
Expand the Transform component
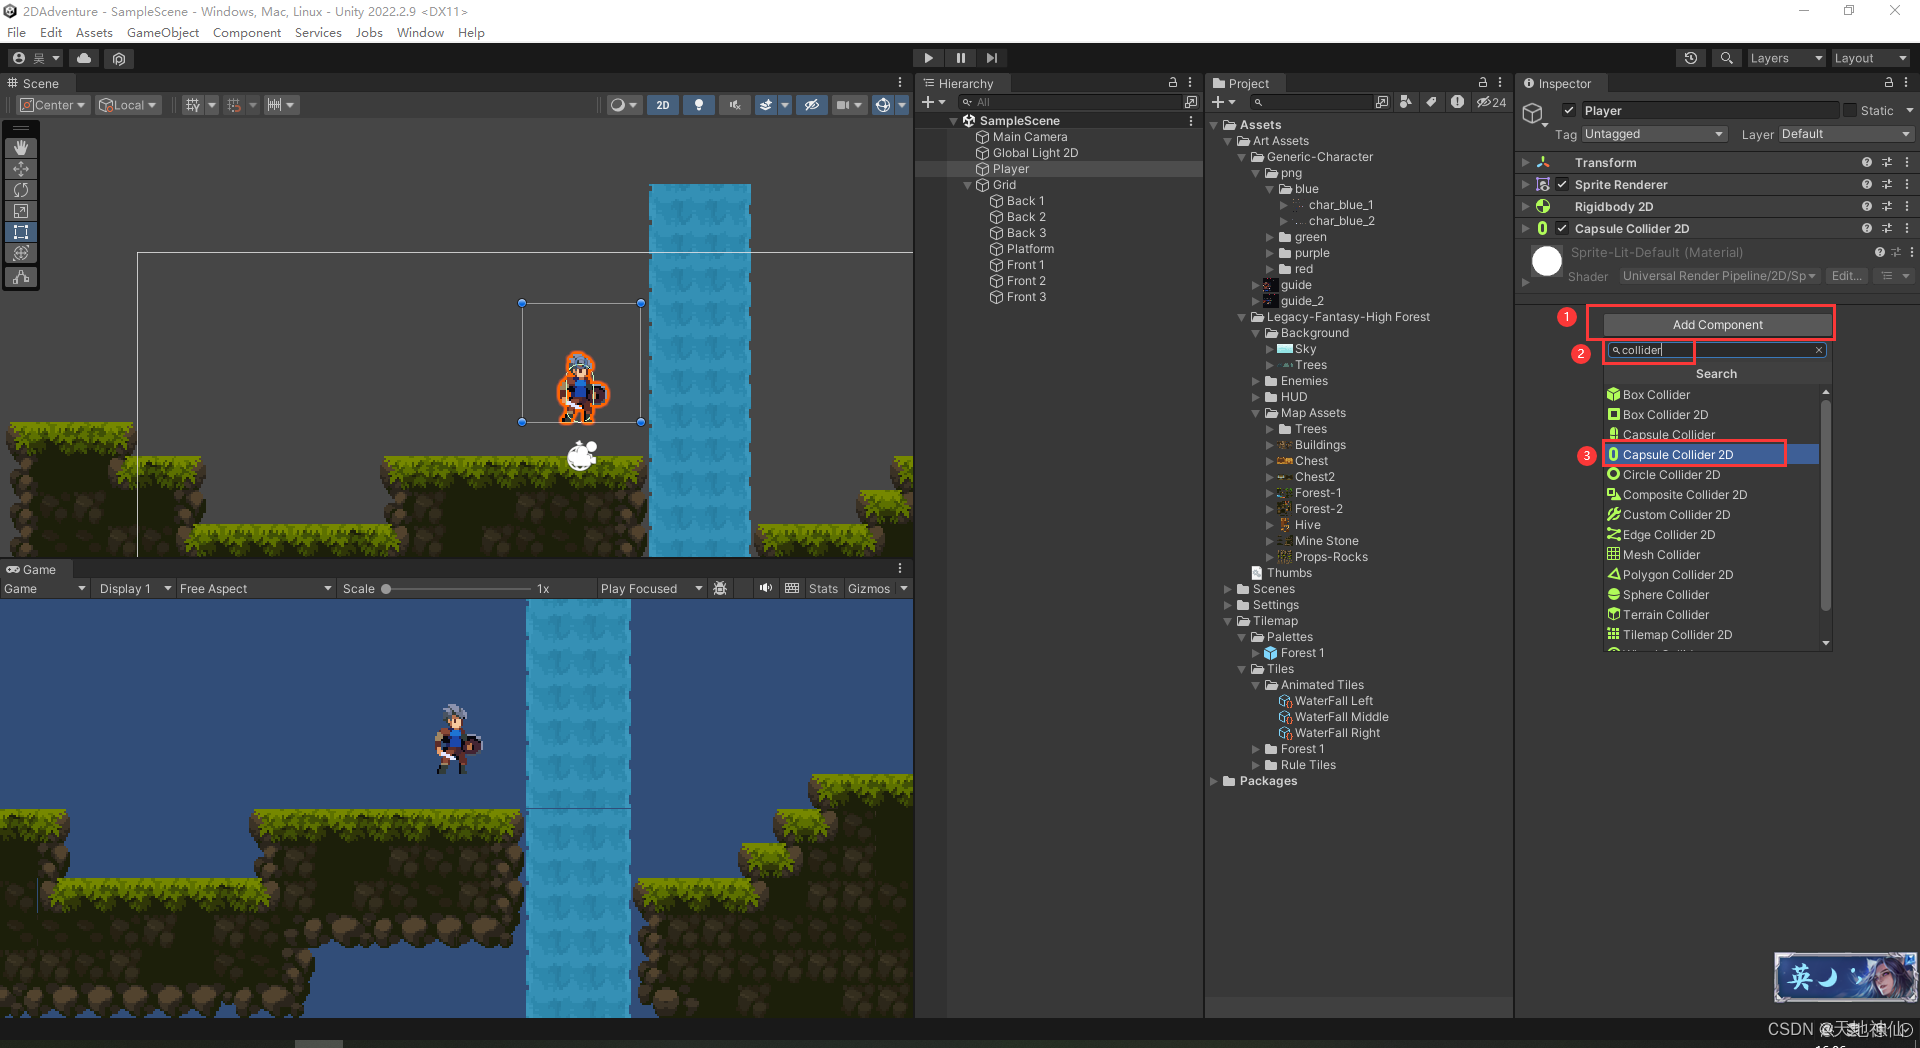click(x=1526, y=162)
